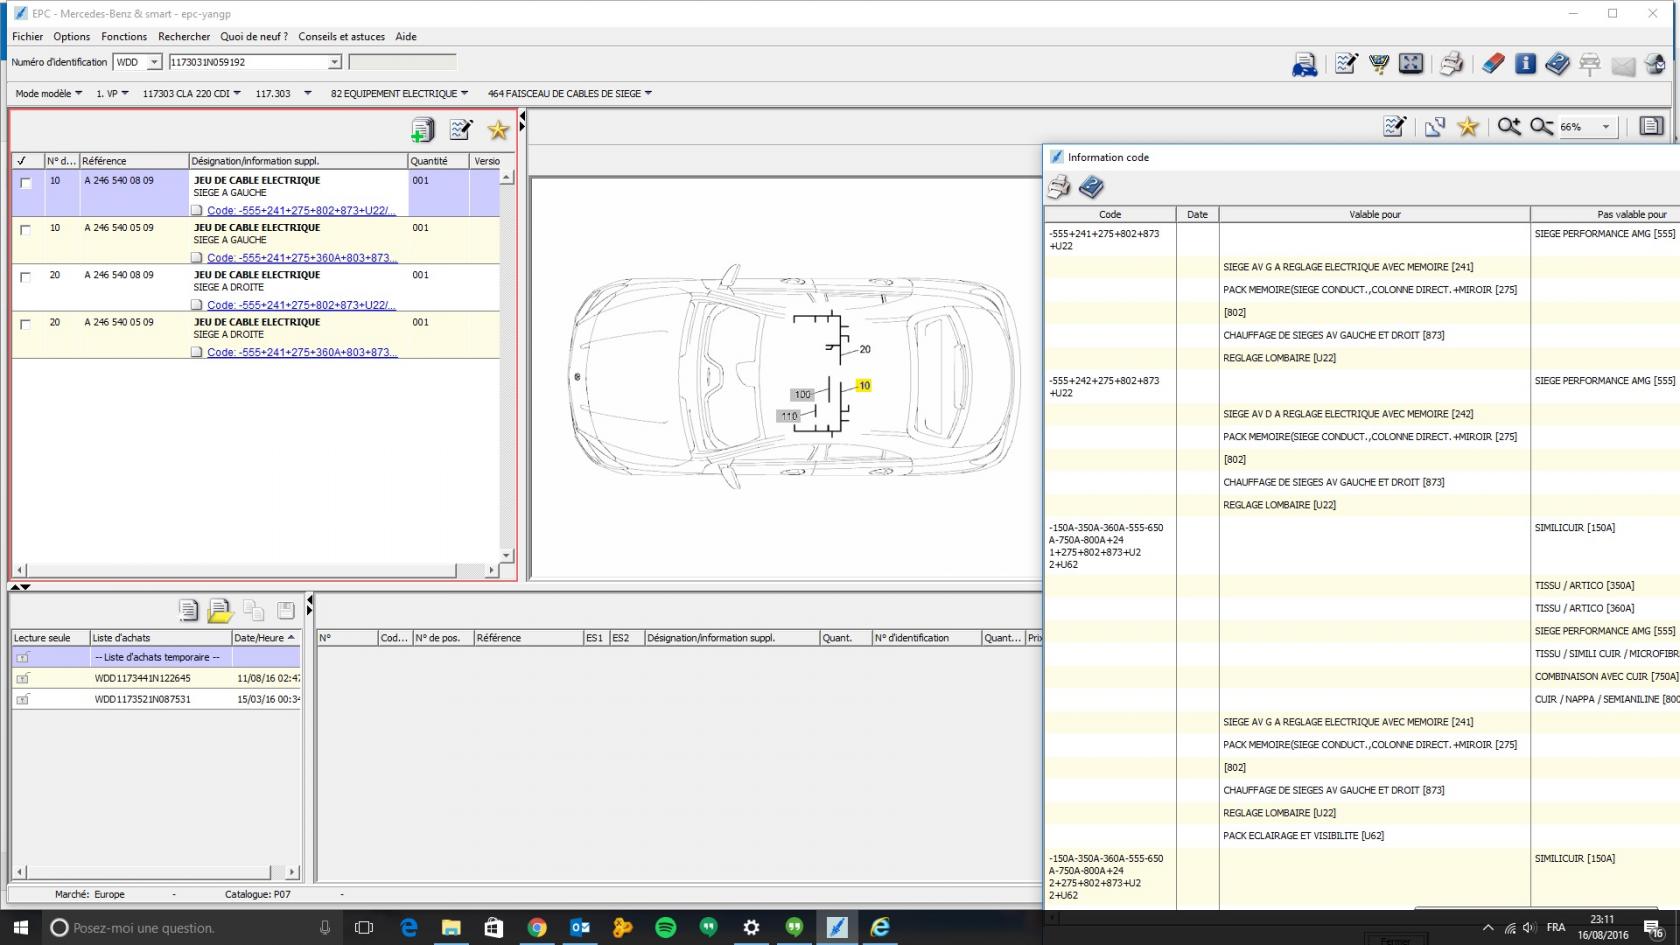The height and width of the screenshot is (945, 1680).
Task: Check box for A 246 540 08 09 SIEGE A GAUCHE
Action: pos(26,183)
